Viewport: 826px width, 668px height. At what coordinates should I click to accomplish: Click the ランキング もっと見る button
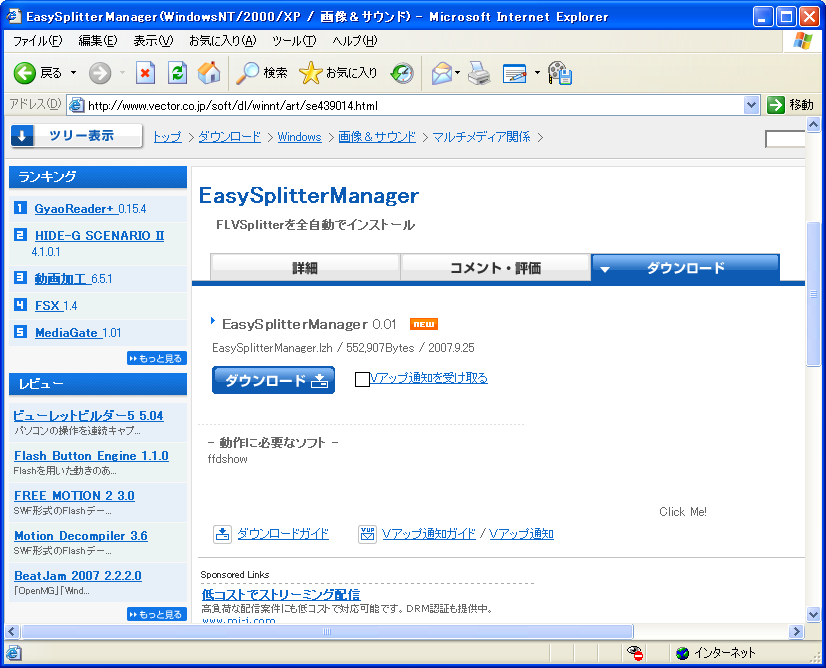click(157, 358)
